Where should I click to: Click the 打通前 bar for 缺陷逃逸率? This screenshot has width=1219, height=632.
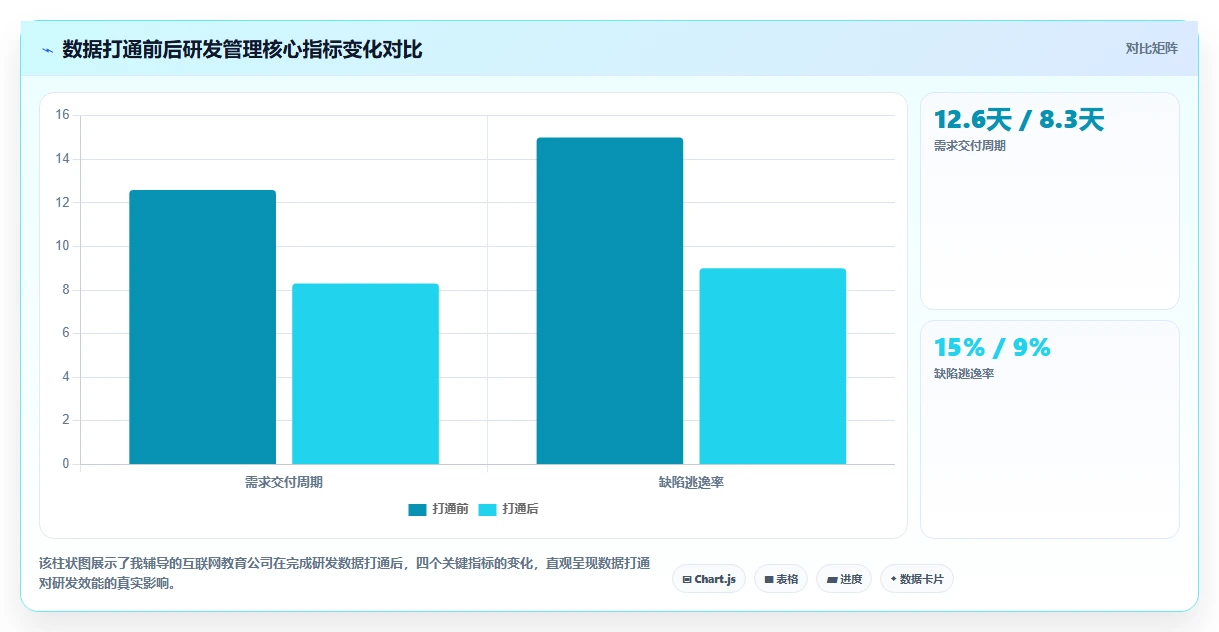pyautogui.click(x=610, y=301)
